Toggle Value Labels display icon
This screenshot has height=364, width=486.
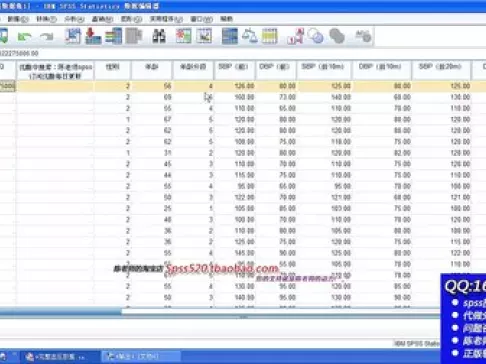[x=295, y=36]
